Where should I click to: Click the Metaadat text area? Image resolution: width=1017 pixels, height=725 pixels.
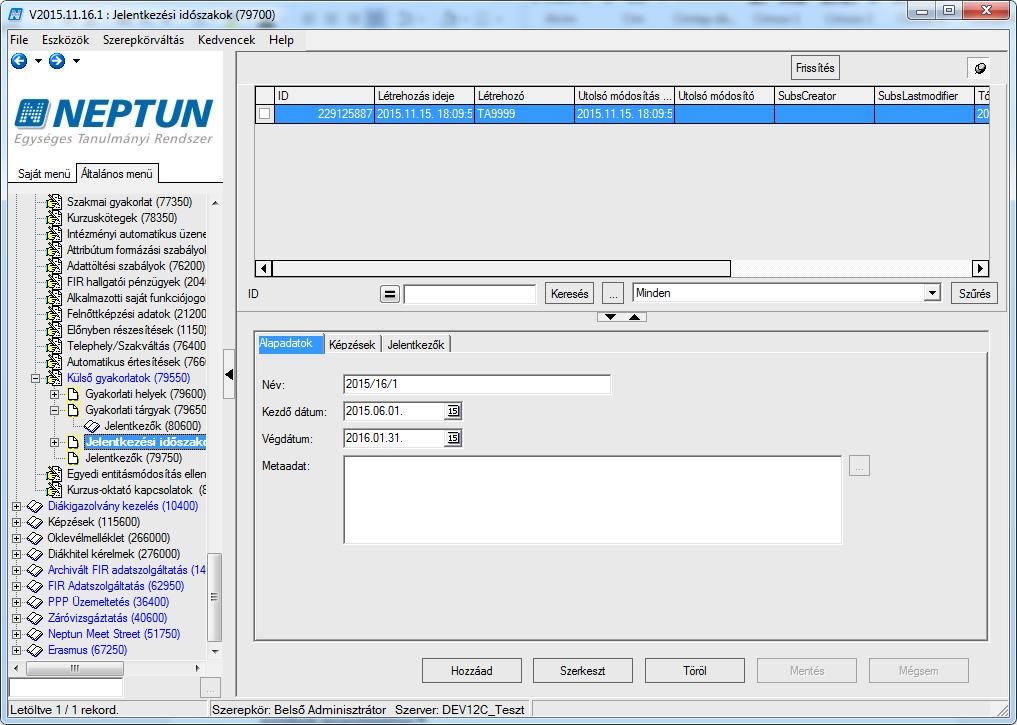592,499
